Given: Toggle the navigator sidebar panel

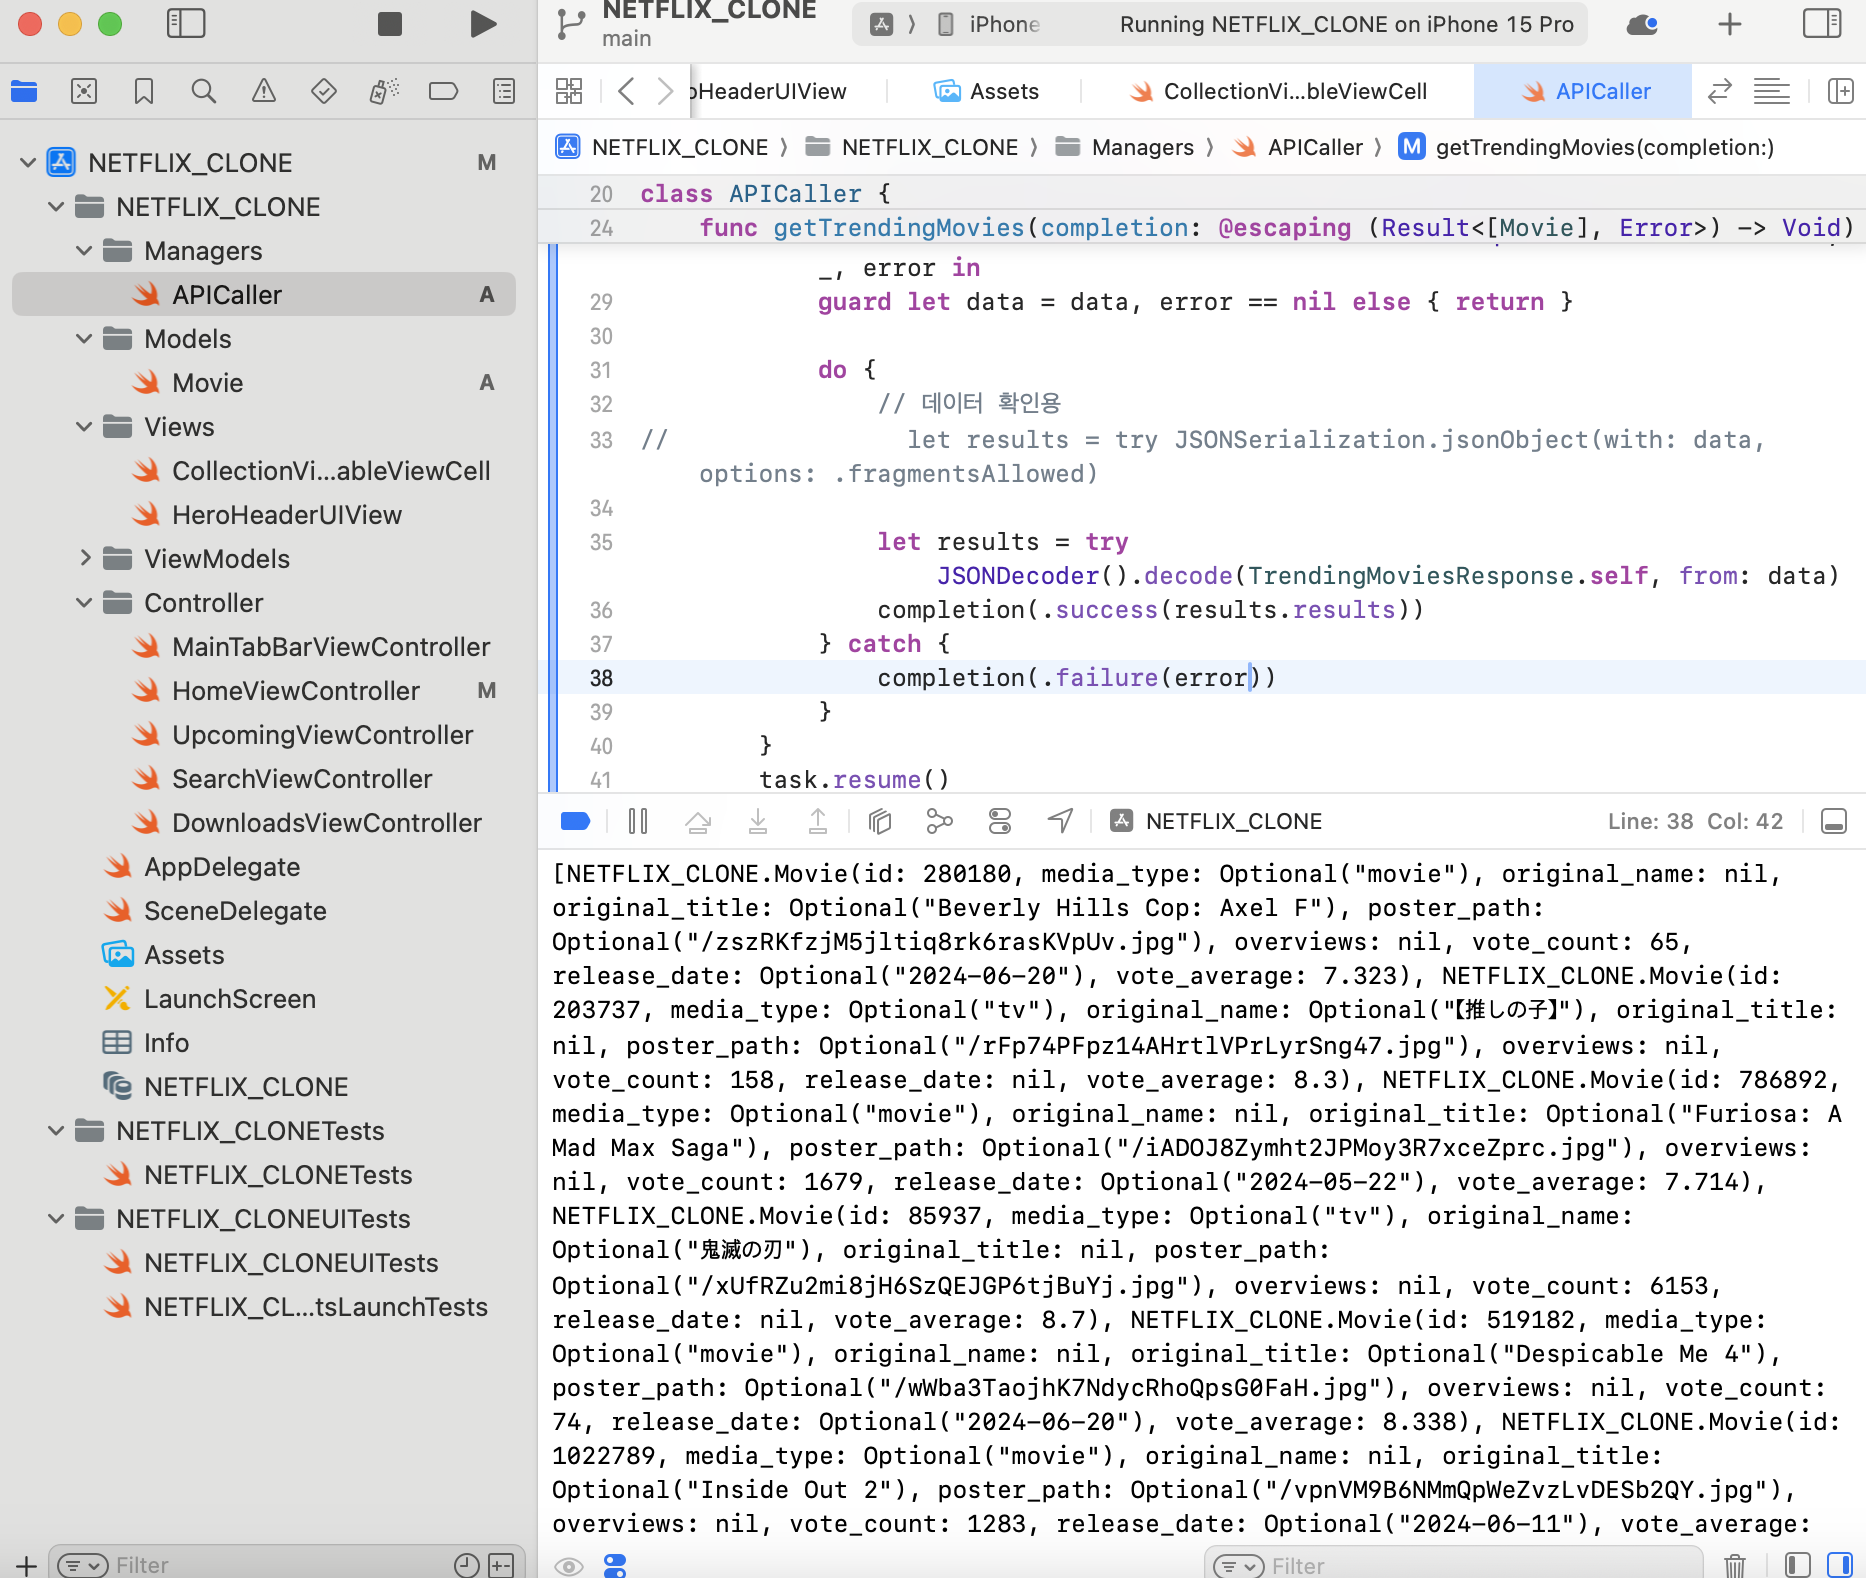Looking at the screenshot, I should coord(186,24).
